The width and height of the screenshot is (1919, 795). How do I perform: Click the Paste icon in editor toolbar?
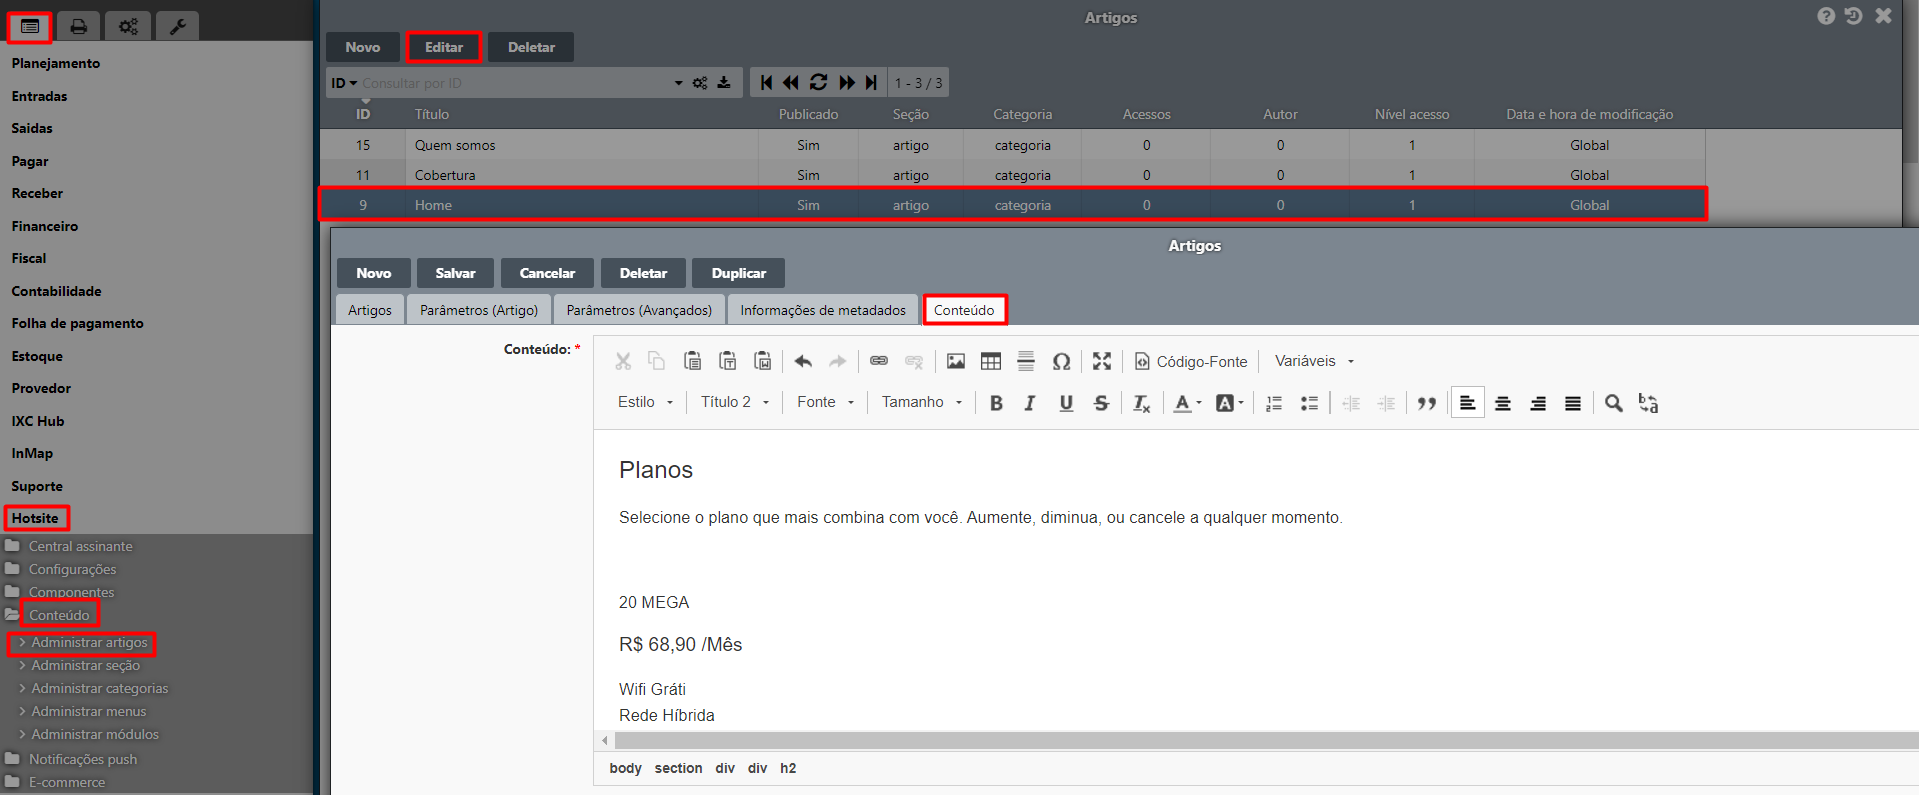[692, 361]
